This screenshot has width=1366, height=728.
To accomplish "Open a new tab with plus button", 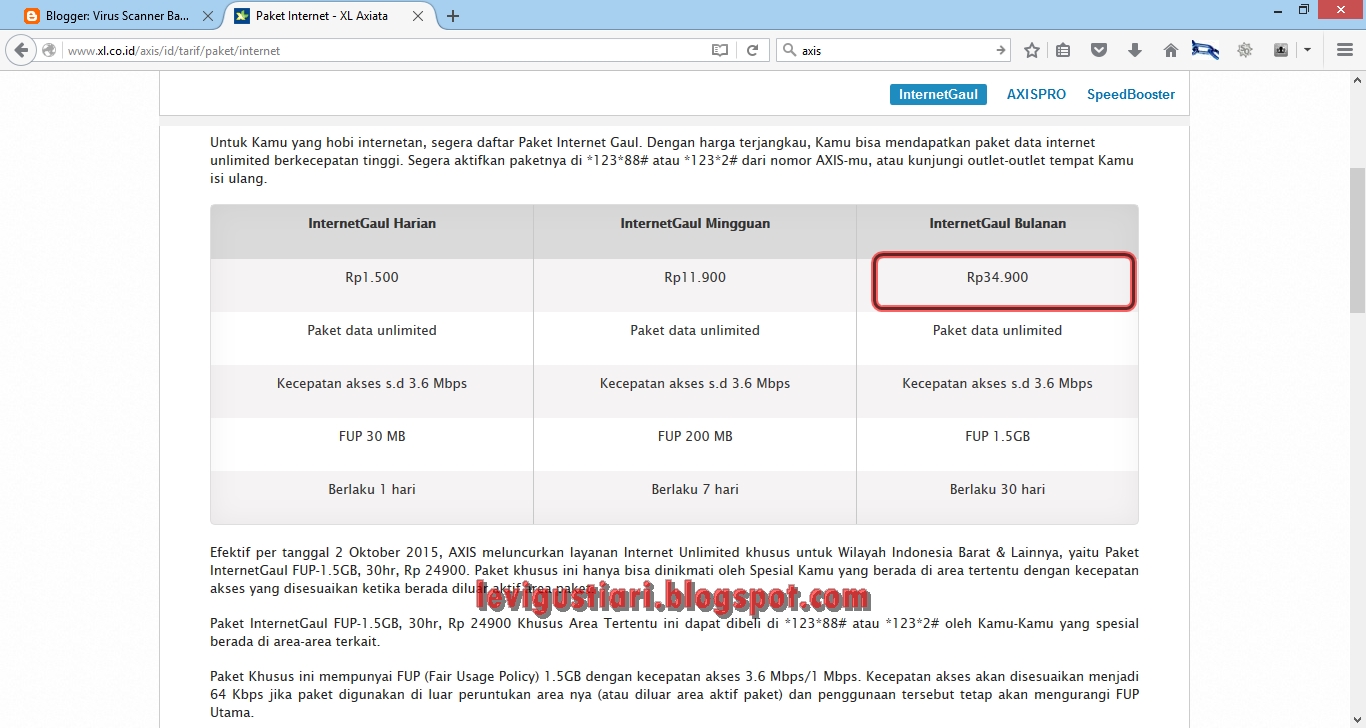I will [x=453, y=16].
